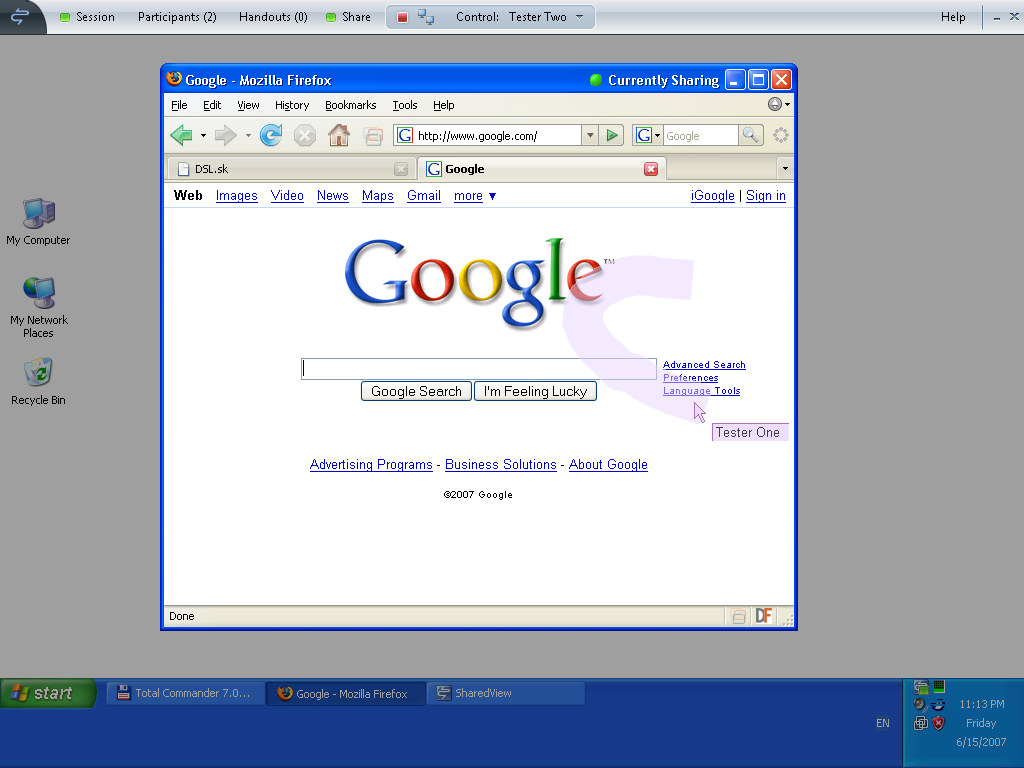The image size is (1024, 768).
Task: Click the Stop loading icon in Firefox
Action: tap(304, 136)
